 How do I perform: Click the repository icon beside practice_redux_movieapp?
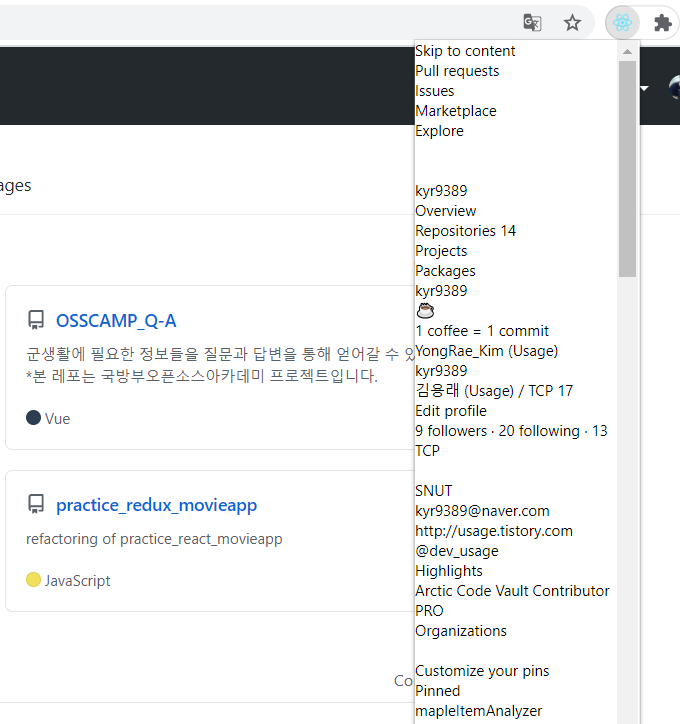click(x=36, y=504)
